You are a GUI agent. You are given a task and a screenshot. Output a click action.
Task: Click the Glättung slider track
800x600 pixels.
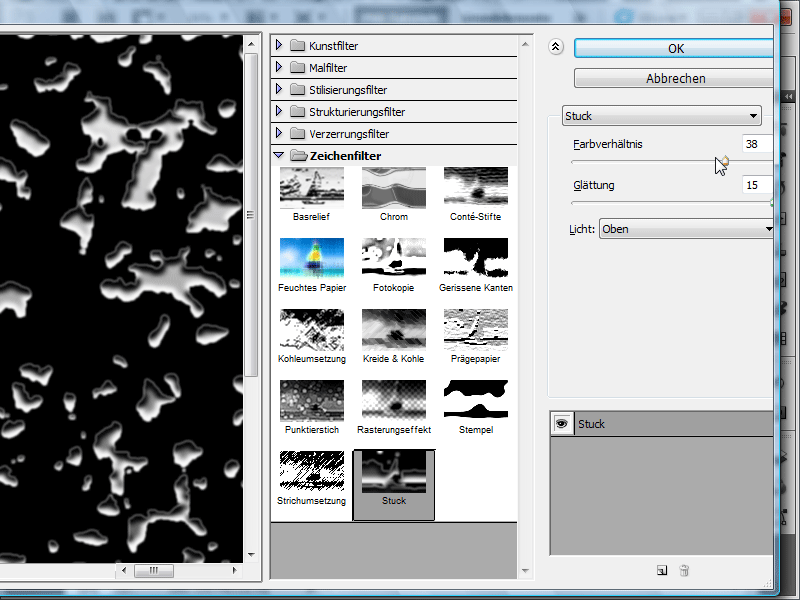(x=671, y=203)
